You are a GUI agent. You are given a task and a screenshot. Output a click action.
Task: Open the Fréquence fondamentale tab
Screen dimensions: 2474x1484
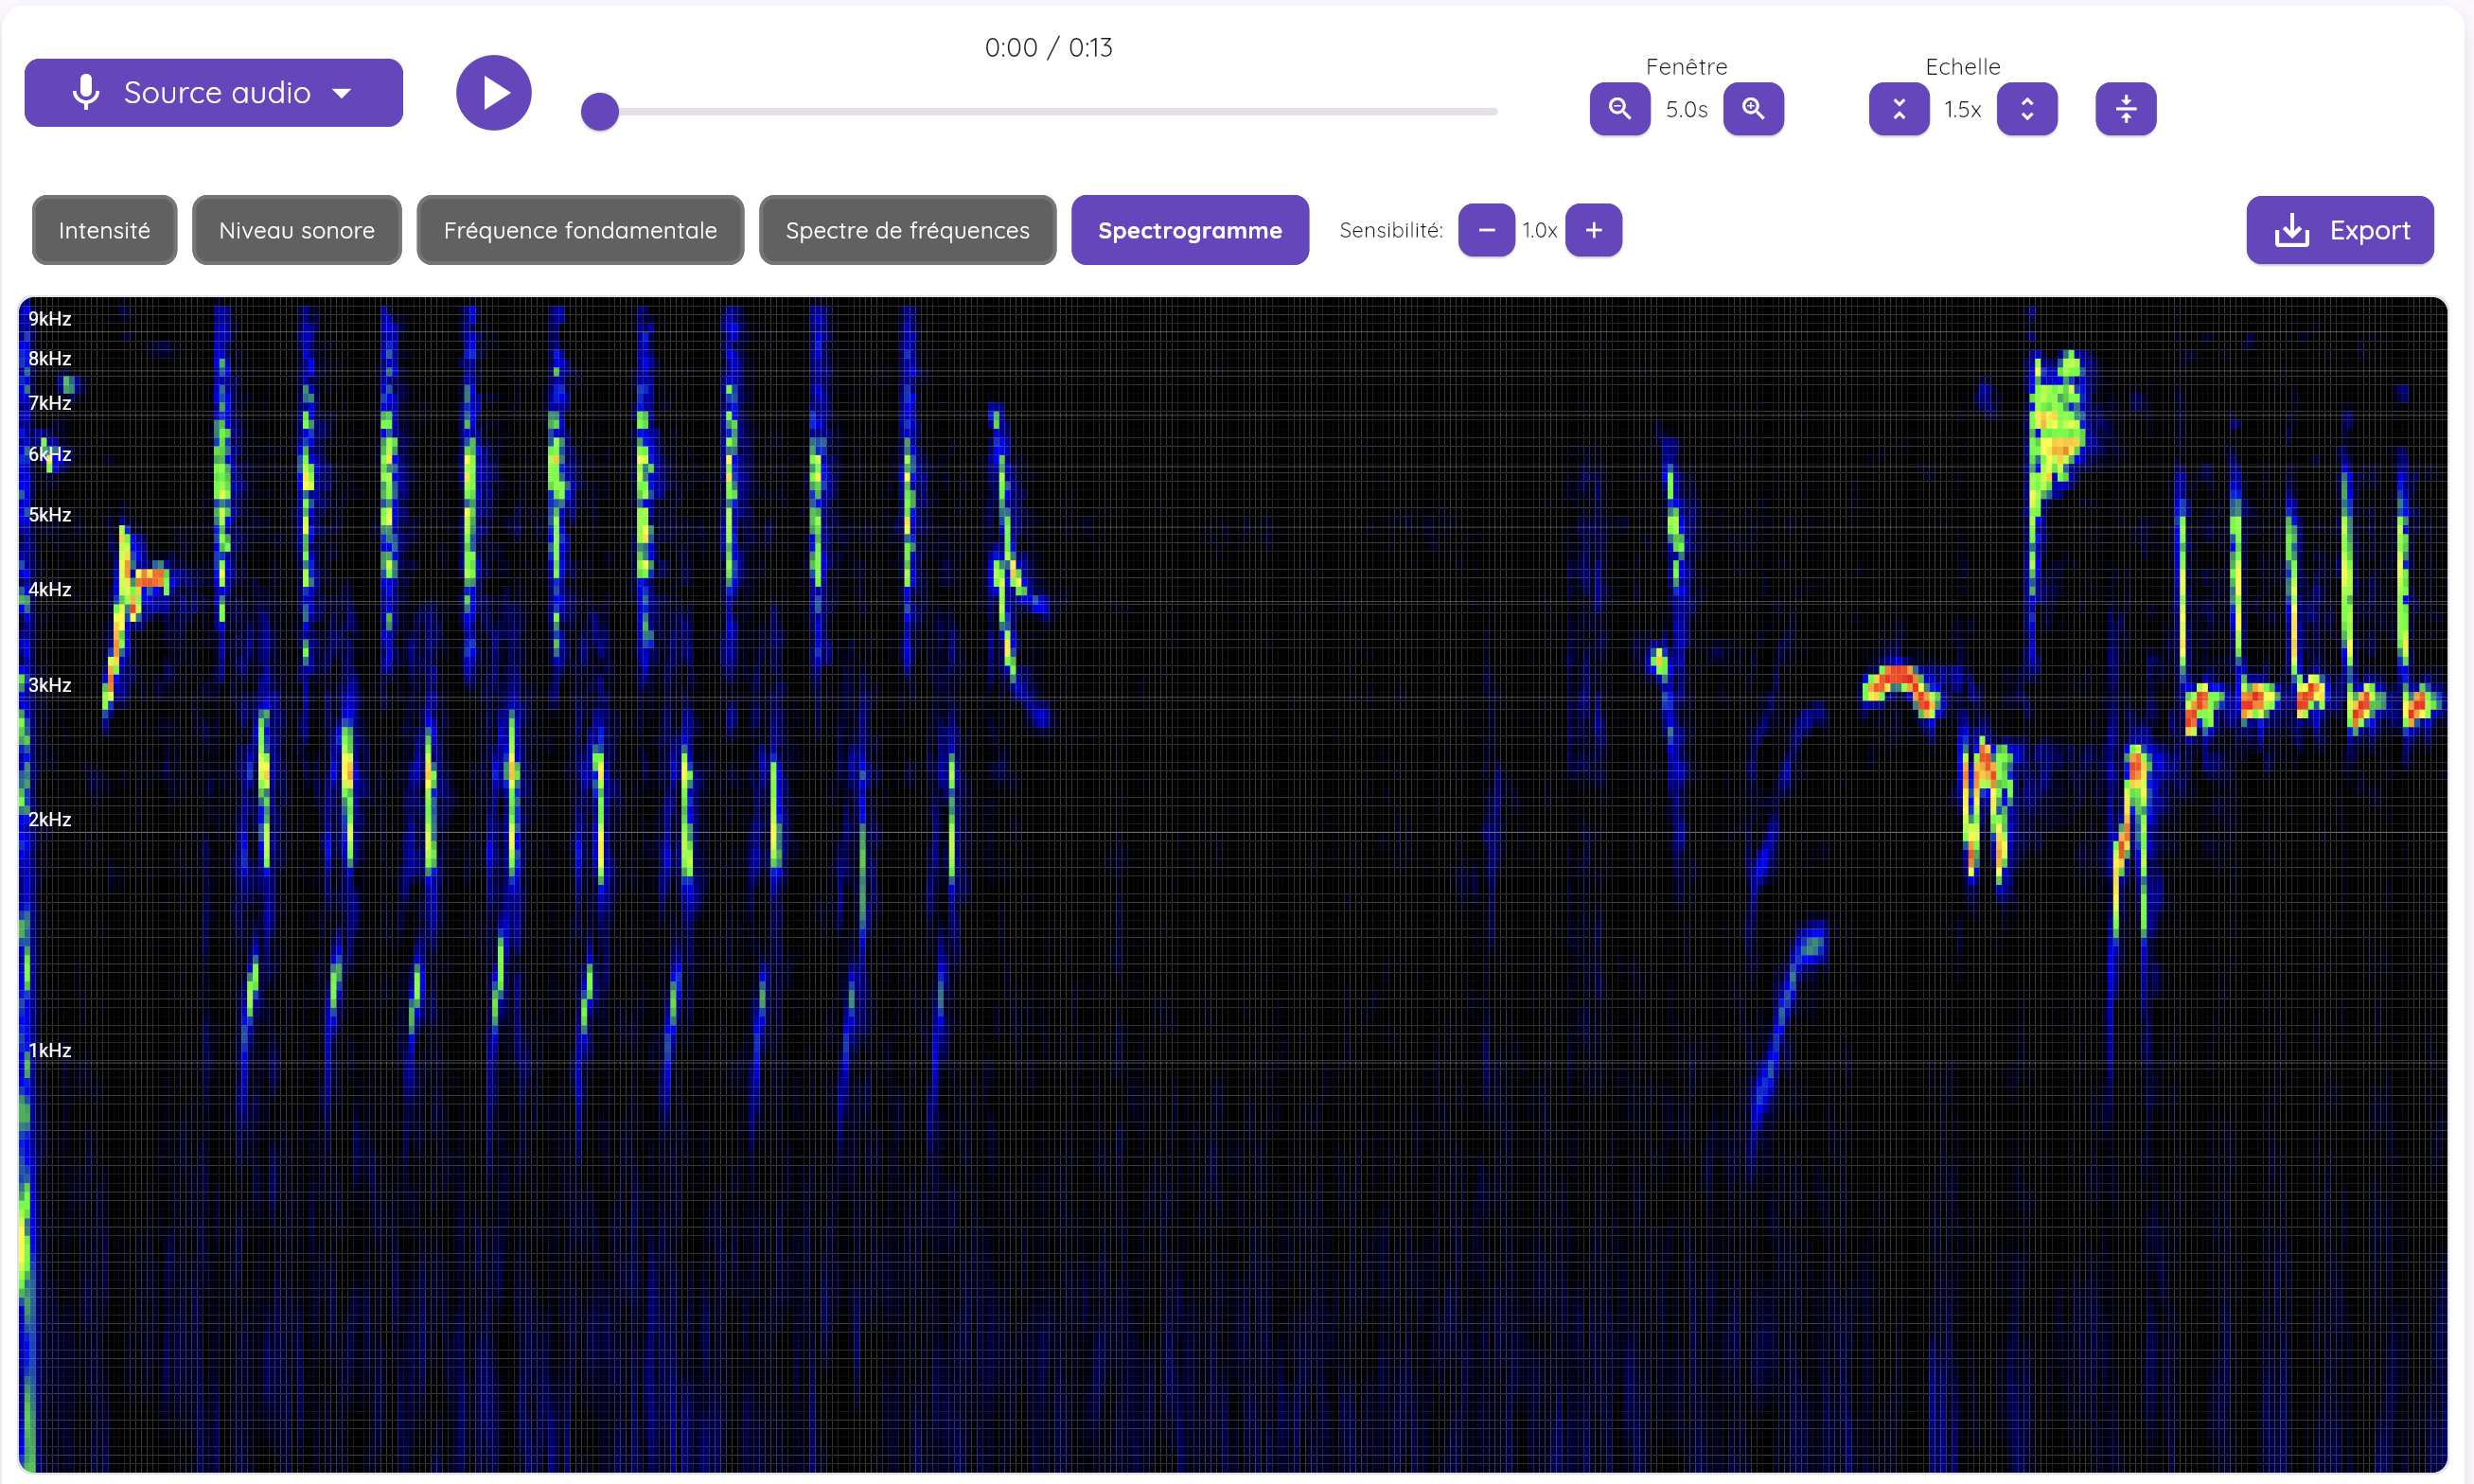pos(580,230)
